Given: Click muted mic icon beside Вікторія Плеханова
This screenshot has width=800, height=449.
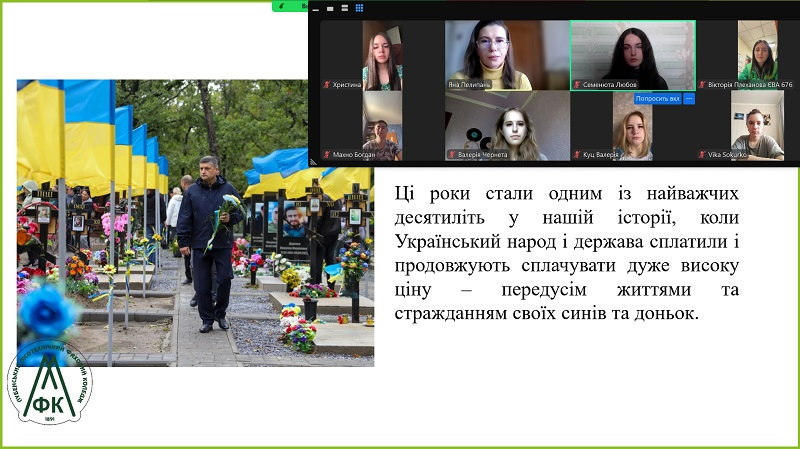Looking at the screenshot, I should pyautogui.click(x=702, y=85).
